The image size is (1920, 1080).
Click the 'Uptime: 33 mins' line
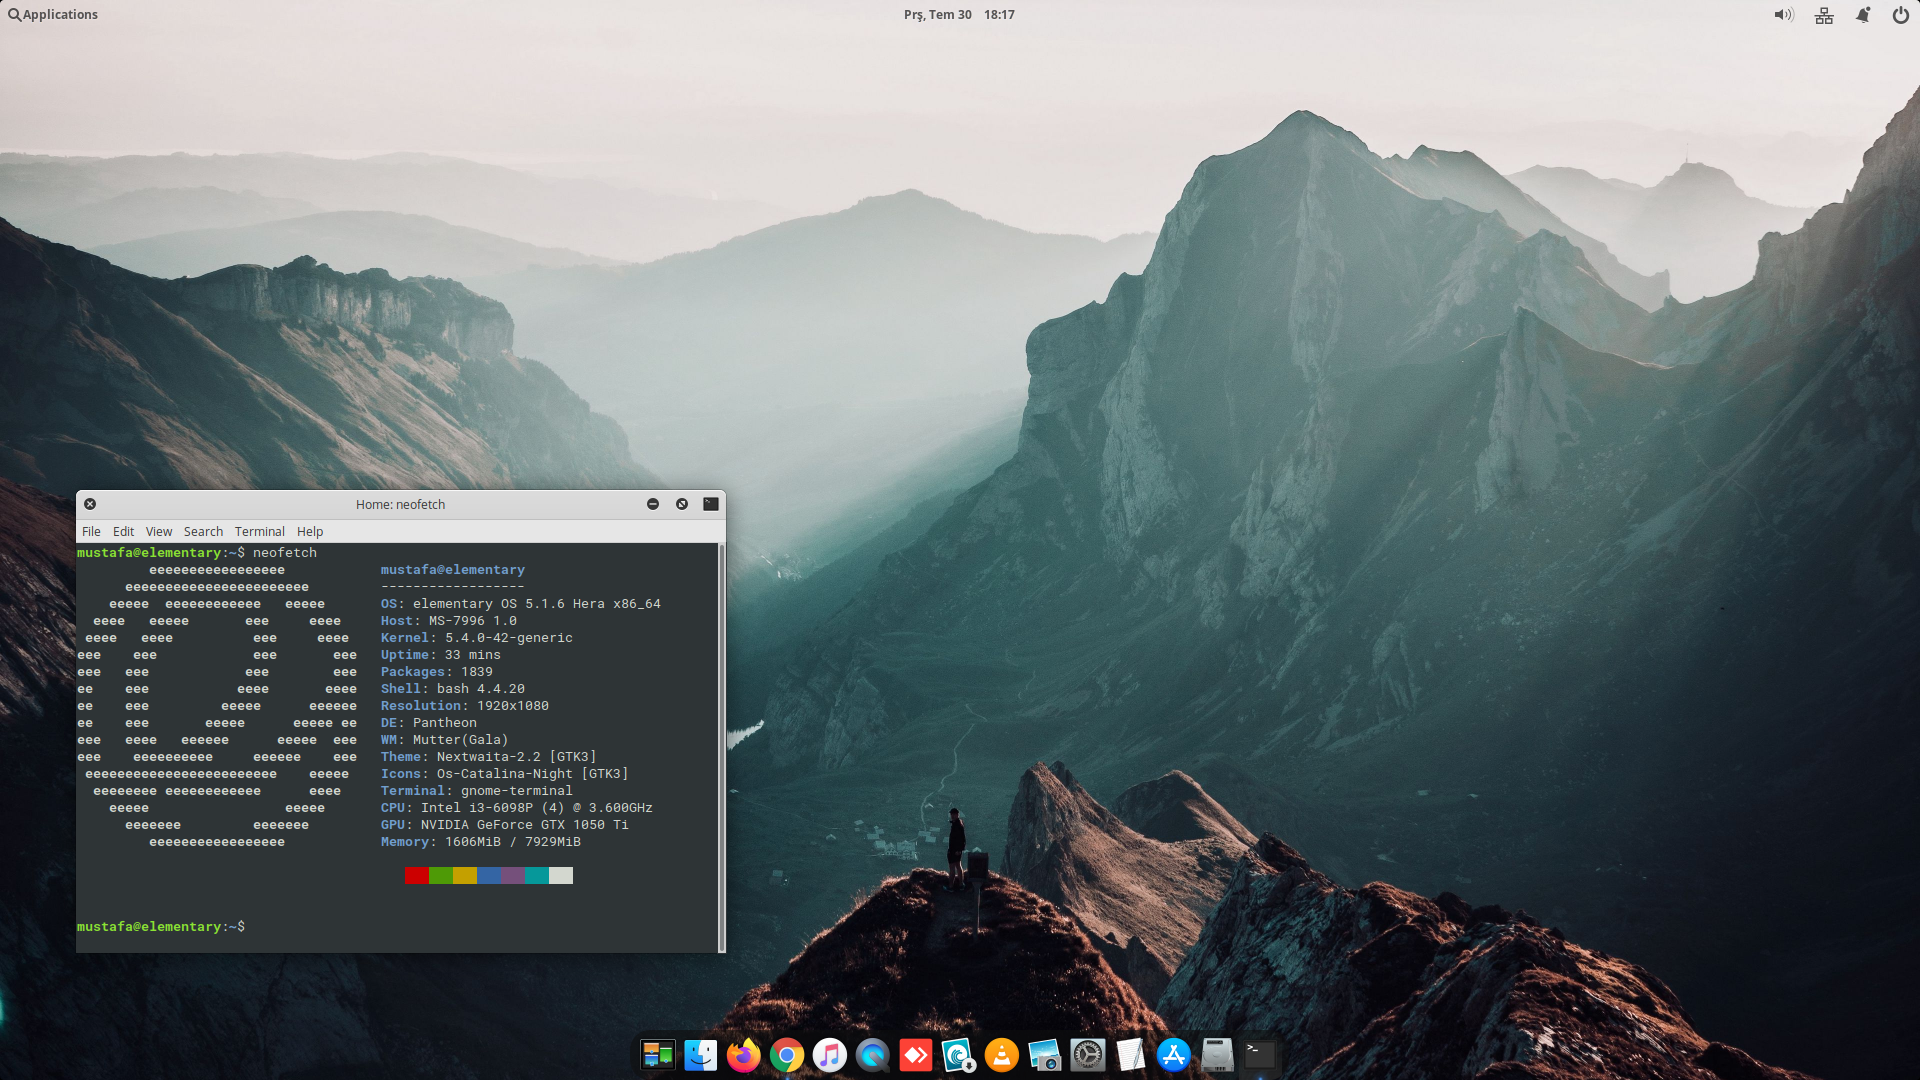[440, 655]
